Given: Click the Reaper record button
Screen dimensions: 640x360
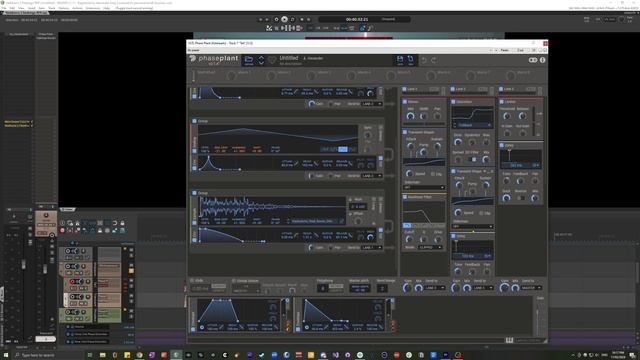Looking at the screenshot, I should (x=276, y=19).
